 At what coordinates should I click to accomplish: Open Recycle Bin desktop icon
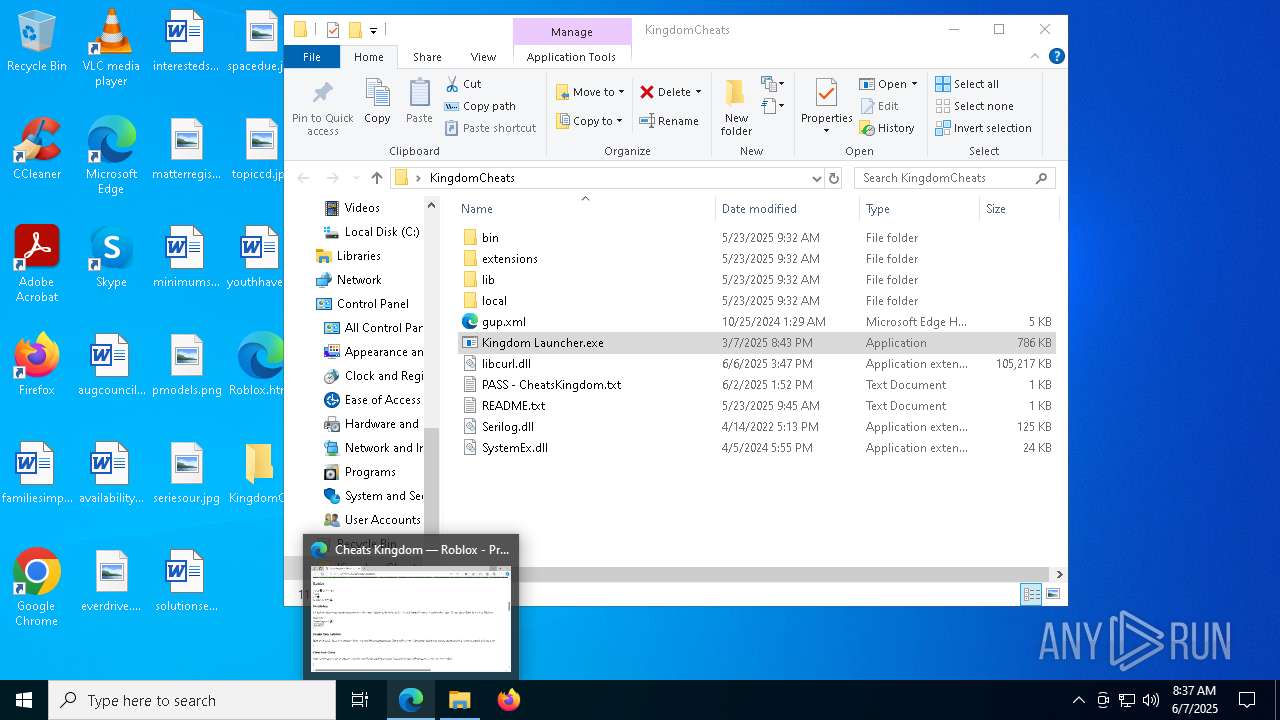[x=36, y=42]
